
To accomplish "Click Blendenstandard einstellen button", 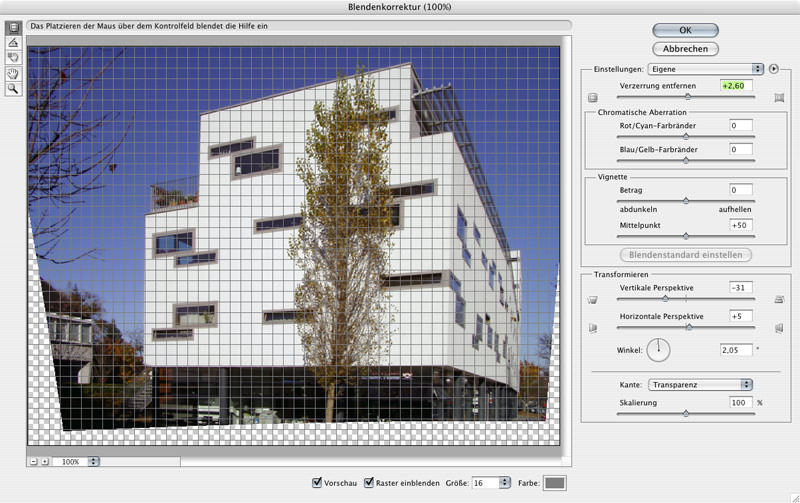I will [685, 255].
